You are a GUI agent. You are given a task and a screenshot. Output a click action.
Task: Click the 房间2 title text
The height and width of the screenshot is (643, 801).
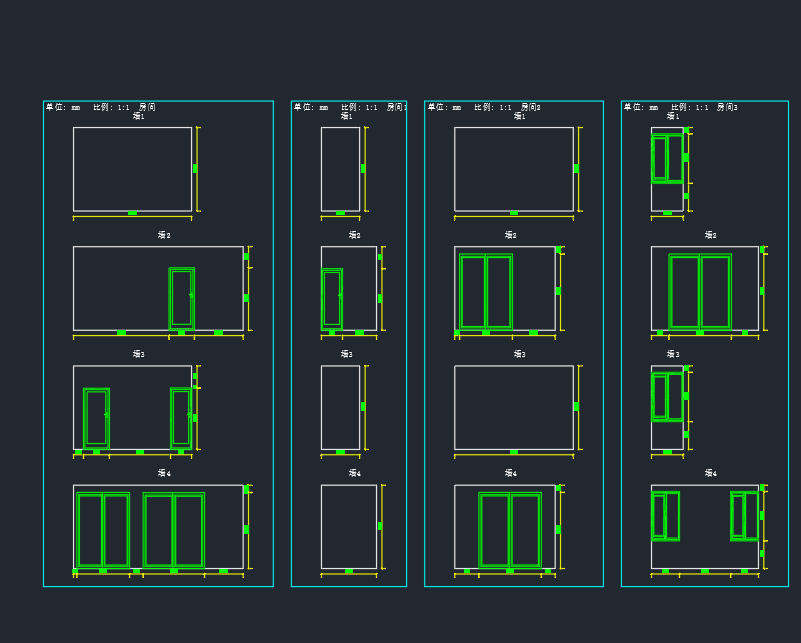(x=530, y=107)
